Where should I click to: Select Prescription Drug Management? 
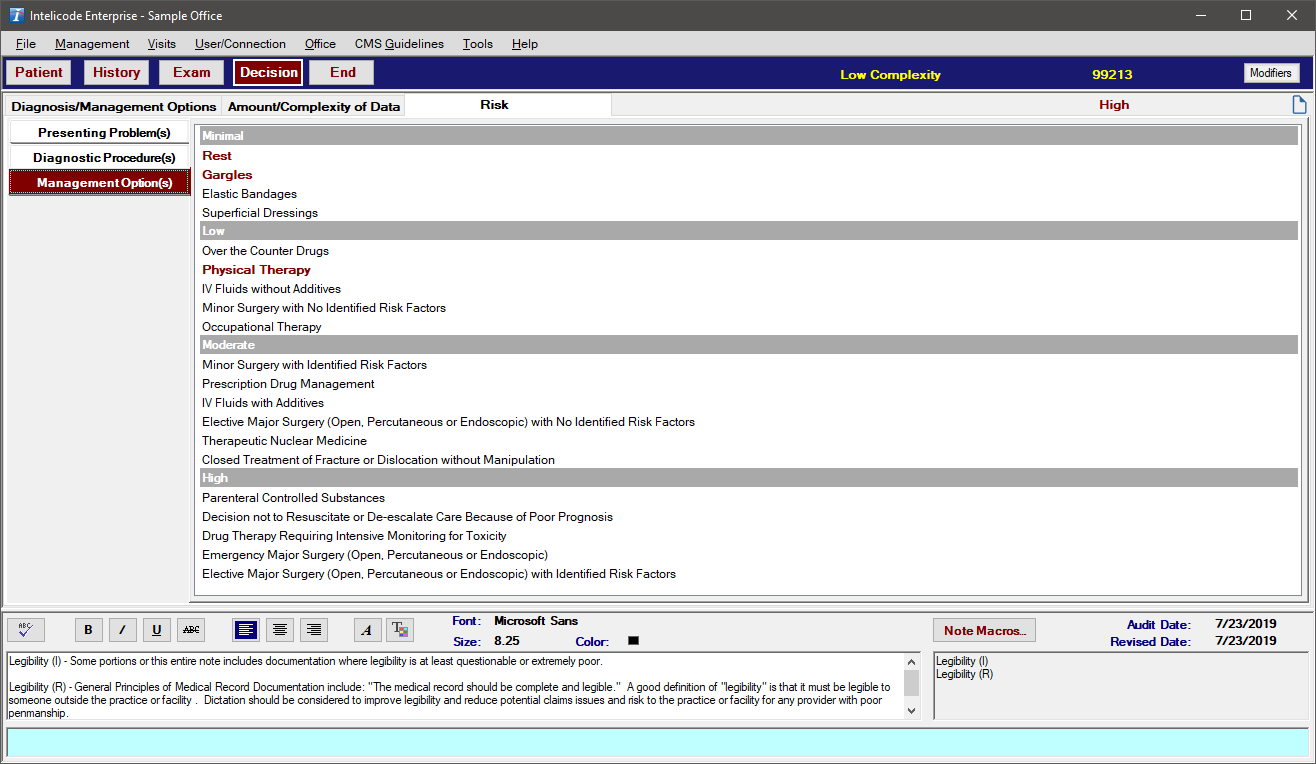(x=288, y=384)
